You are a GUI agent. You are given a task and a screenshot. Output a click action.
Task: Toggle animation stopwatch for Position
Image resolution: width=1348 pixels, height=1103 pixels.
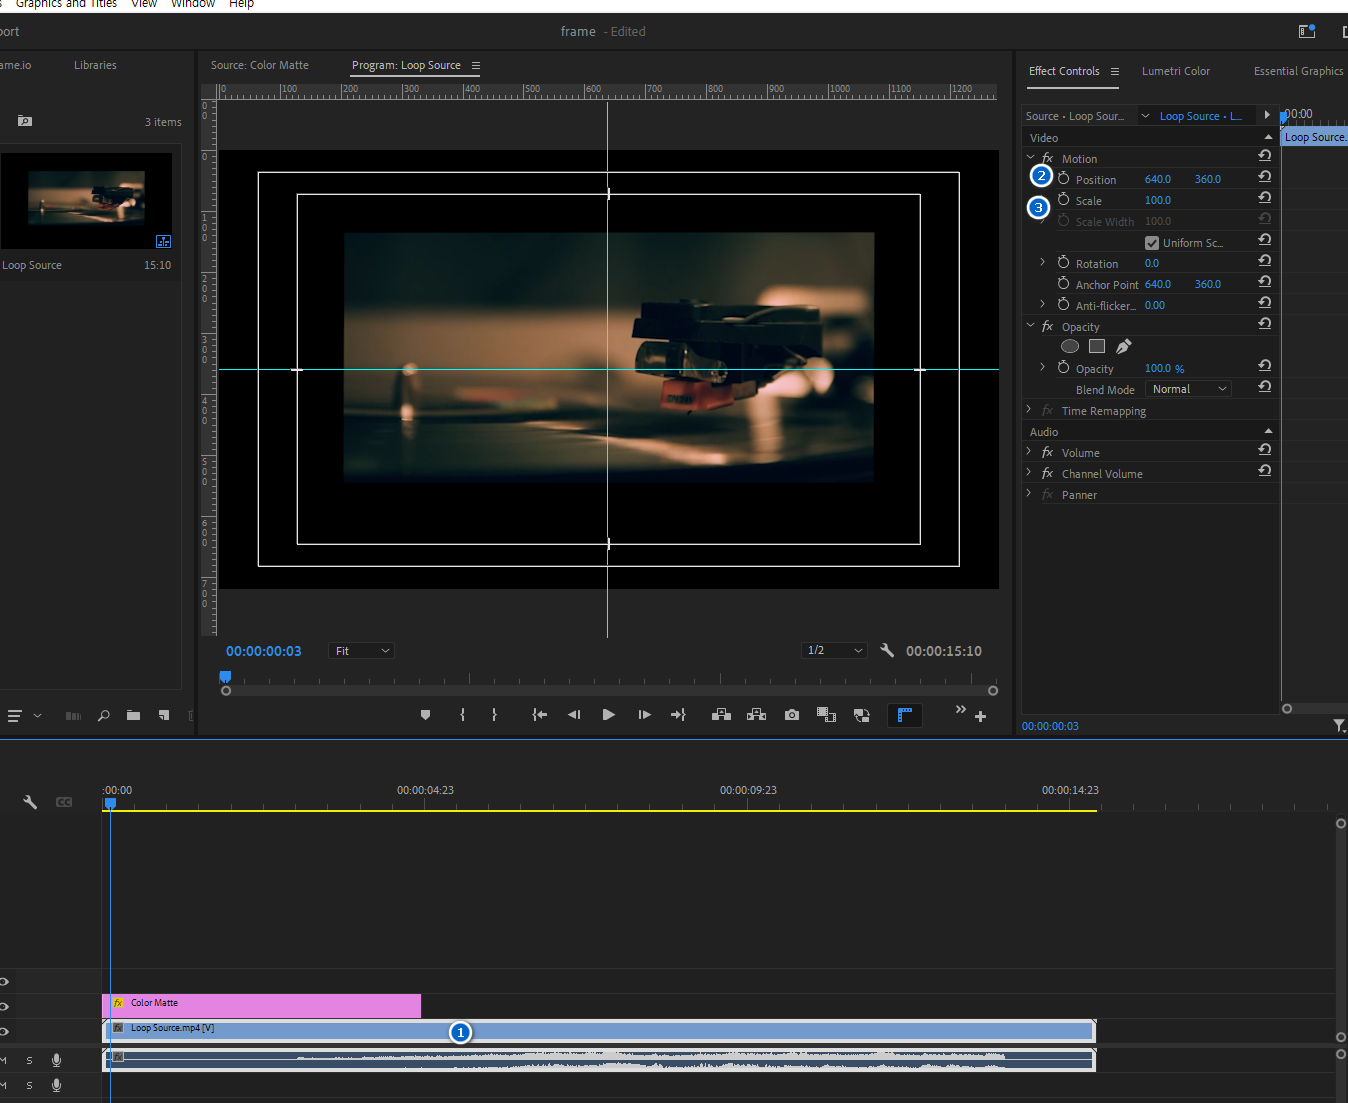tap(1063, 179)
